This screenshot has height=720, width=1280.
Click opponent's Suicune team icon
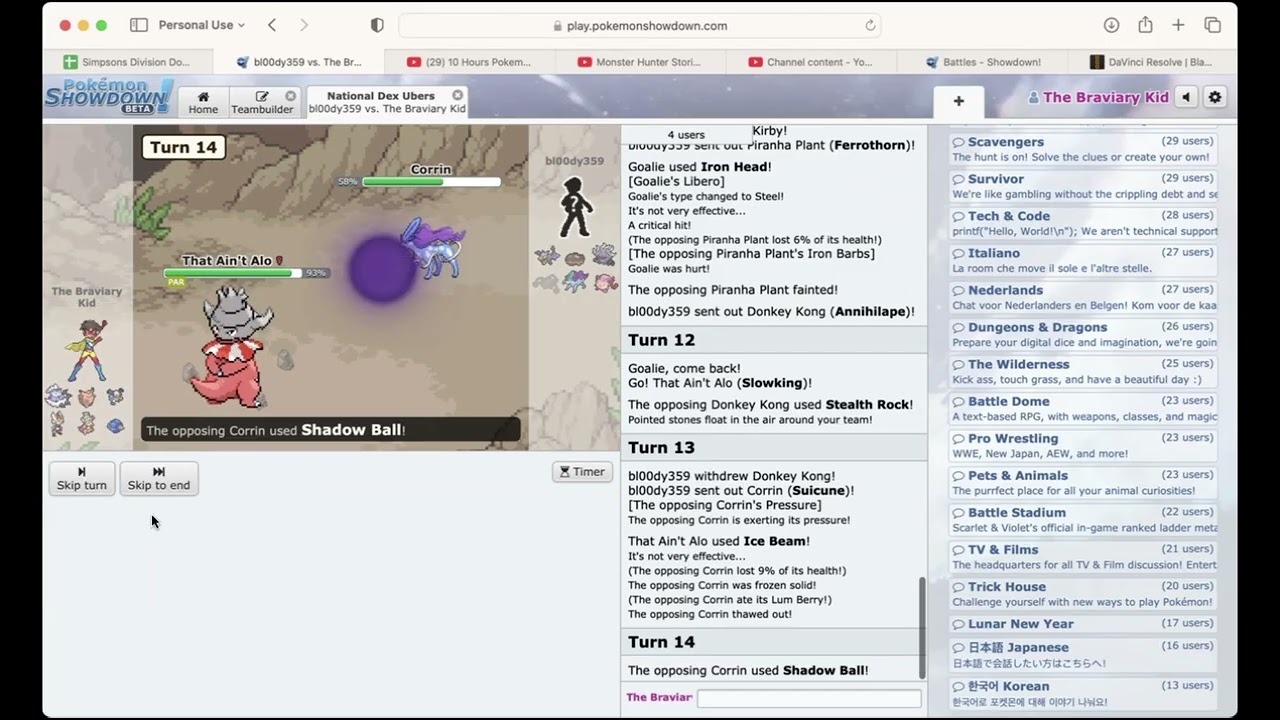tap(574, 281)
